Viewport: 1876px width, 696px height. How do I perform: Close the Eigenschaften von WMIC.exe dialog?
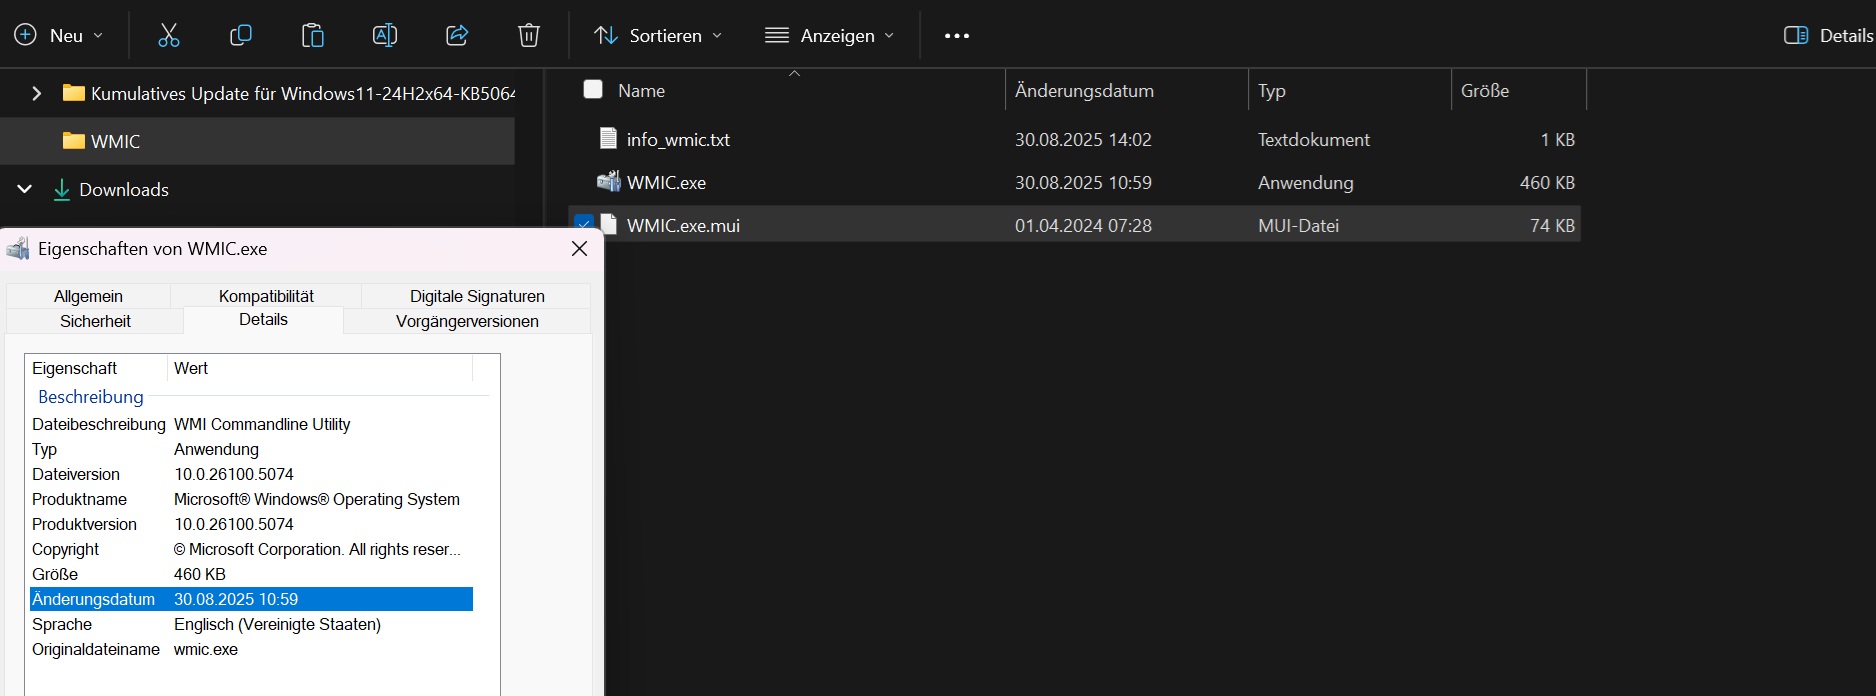[579, 249]
